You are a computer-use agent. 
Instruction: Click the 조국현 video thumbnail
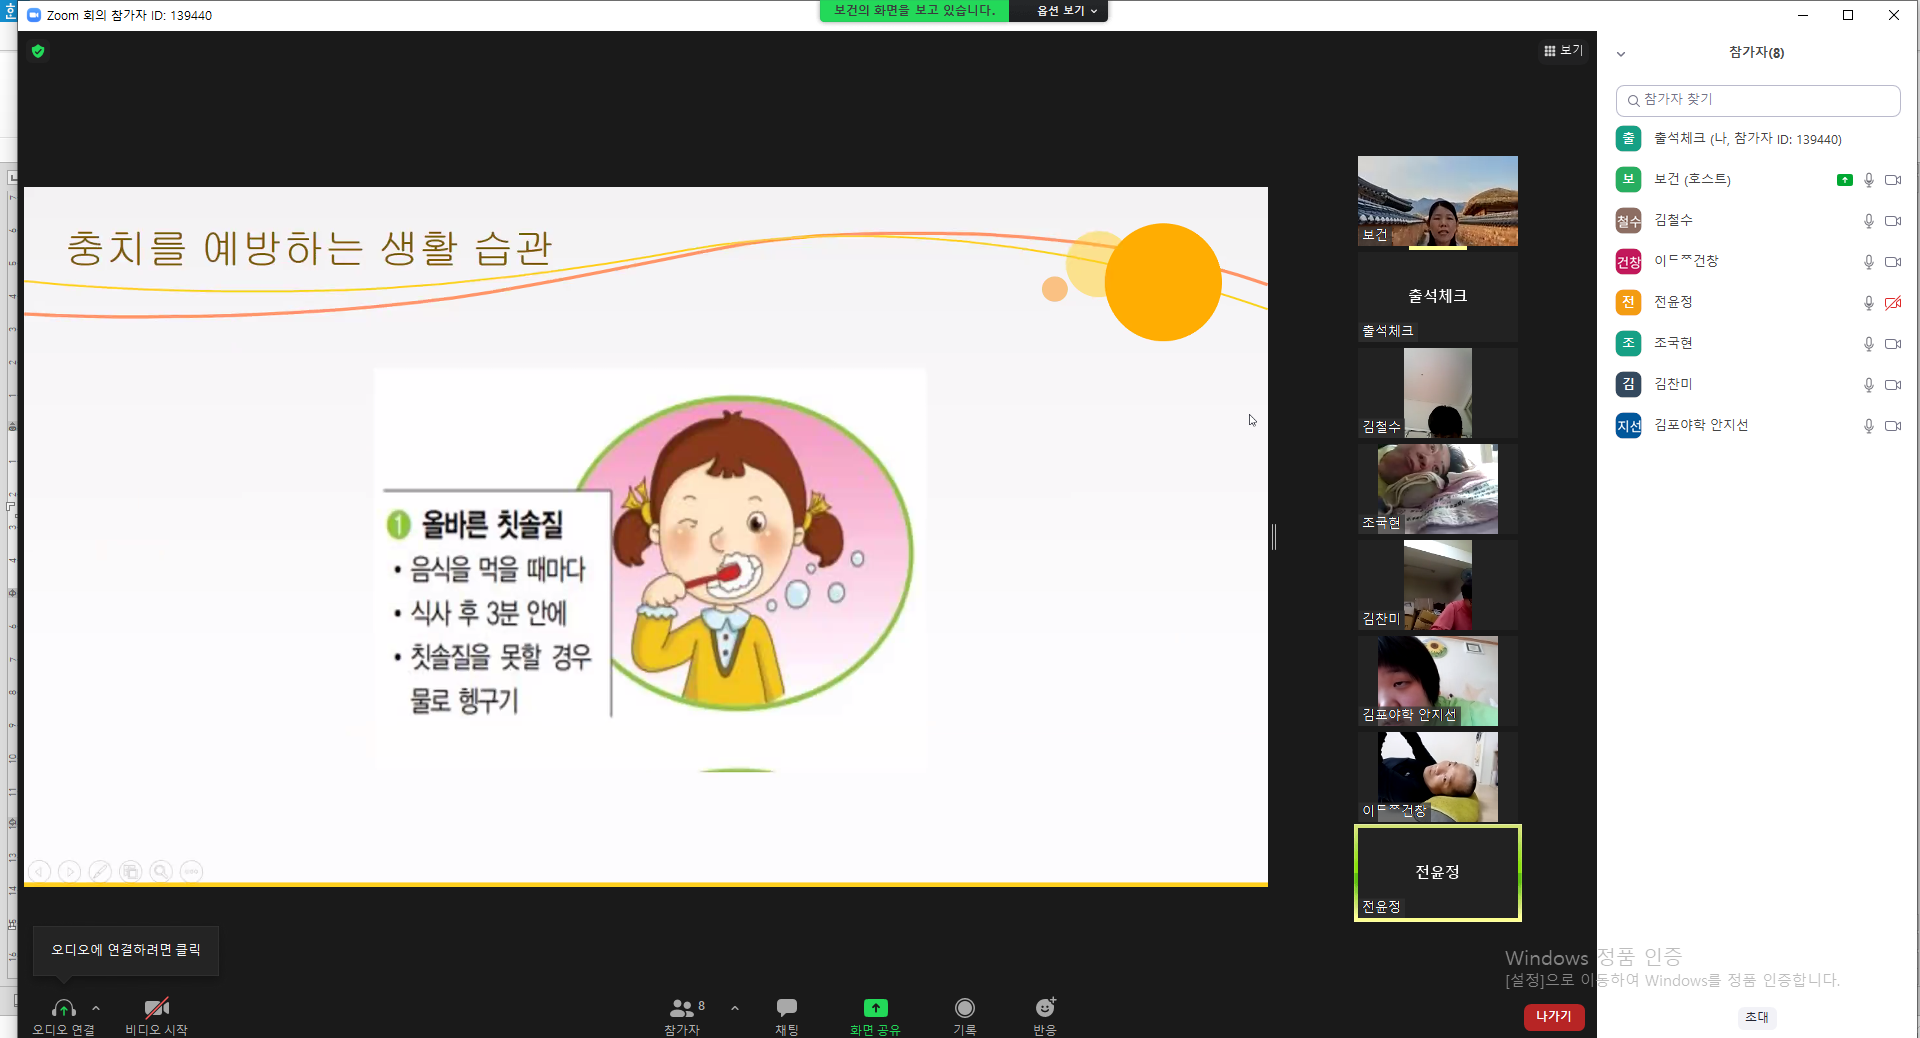pos(1438,489)
